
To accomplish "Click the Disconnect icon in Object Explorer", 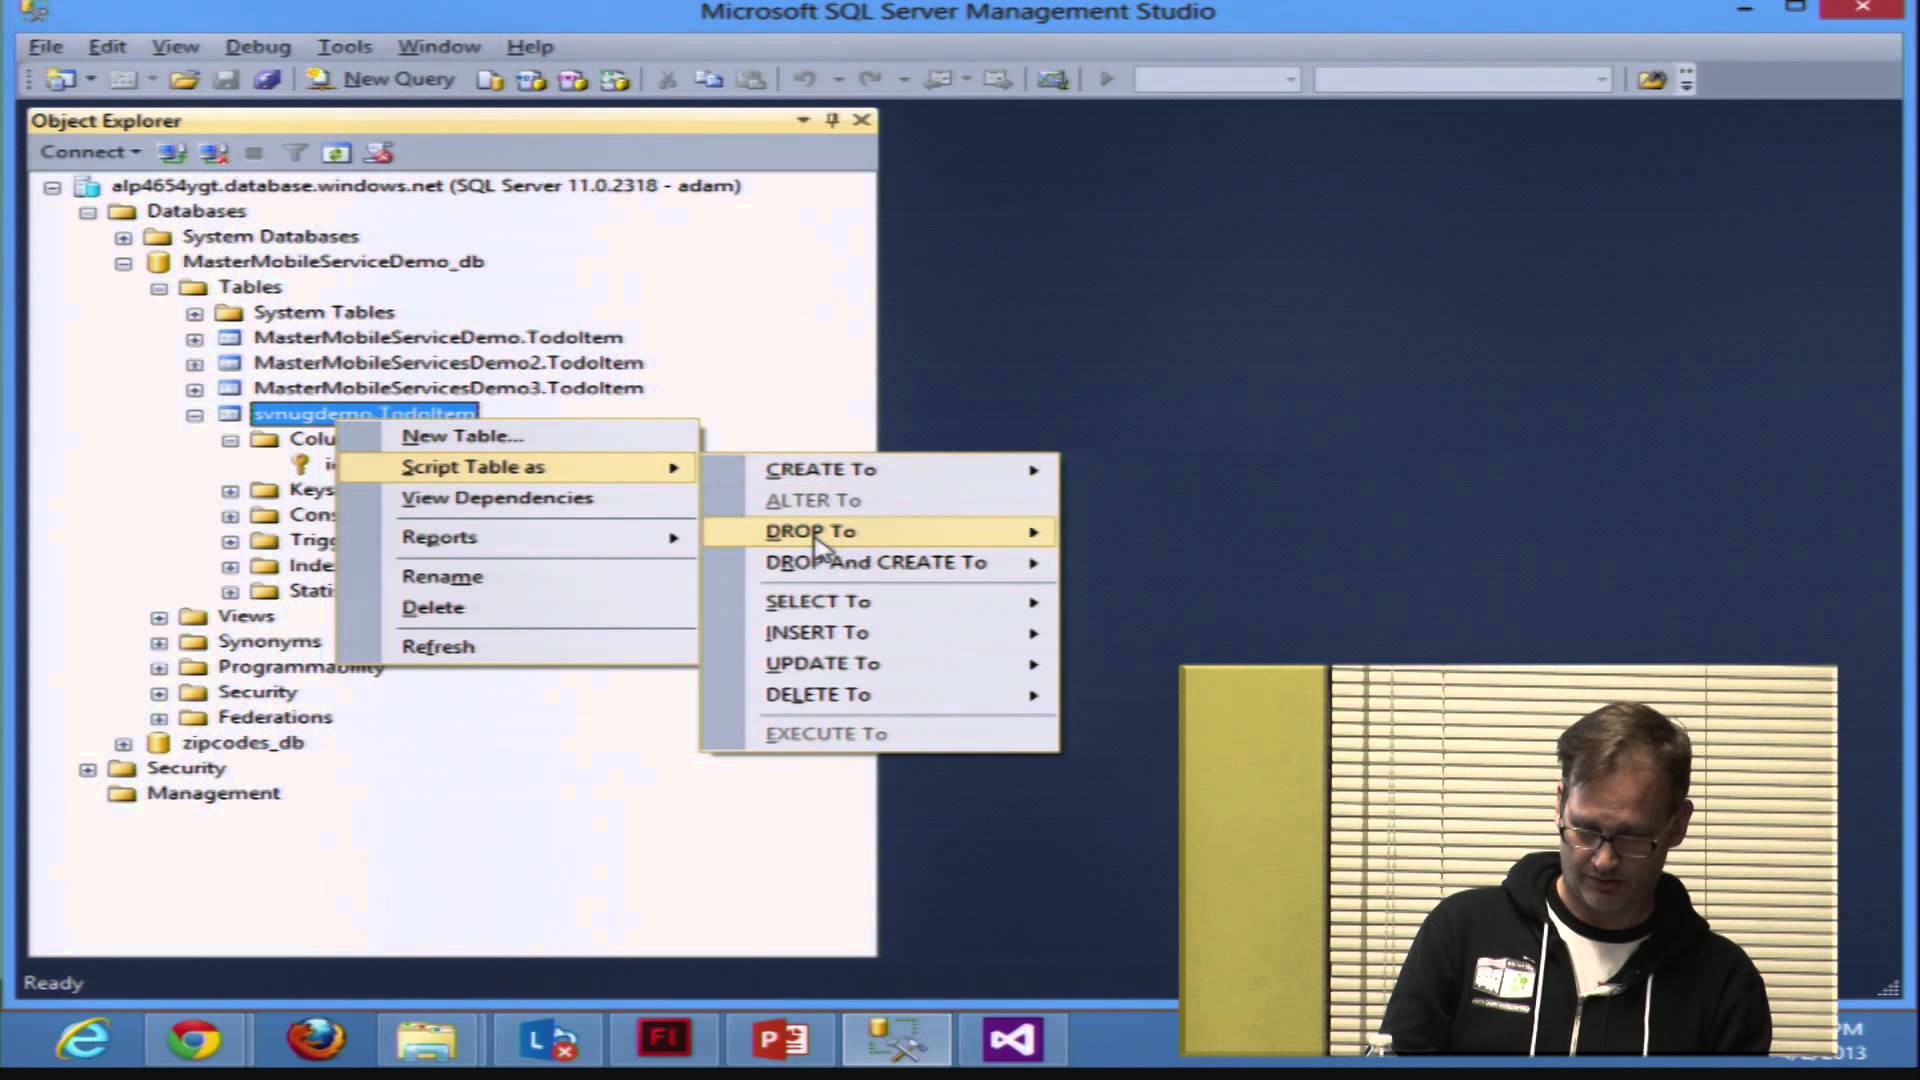I will 214,153.
